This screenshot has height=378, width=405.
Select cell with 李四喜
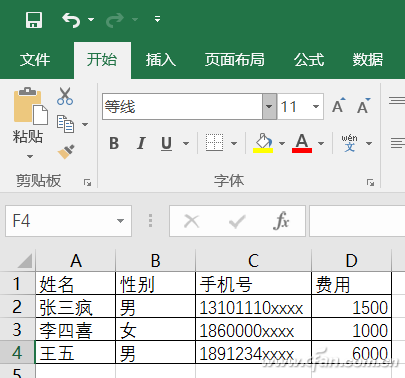pyautogui.click(x=76, y=329)
